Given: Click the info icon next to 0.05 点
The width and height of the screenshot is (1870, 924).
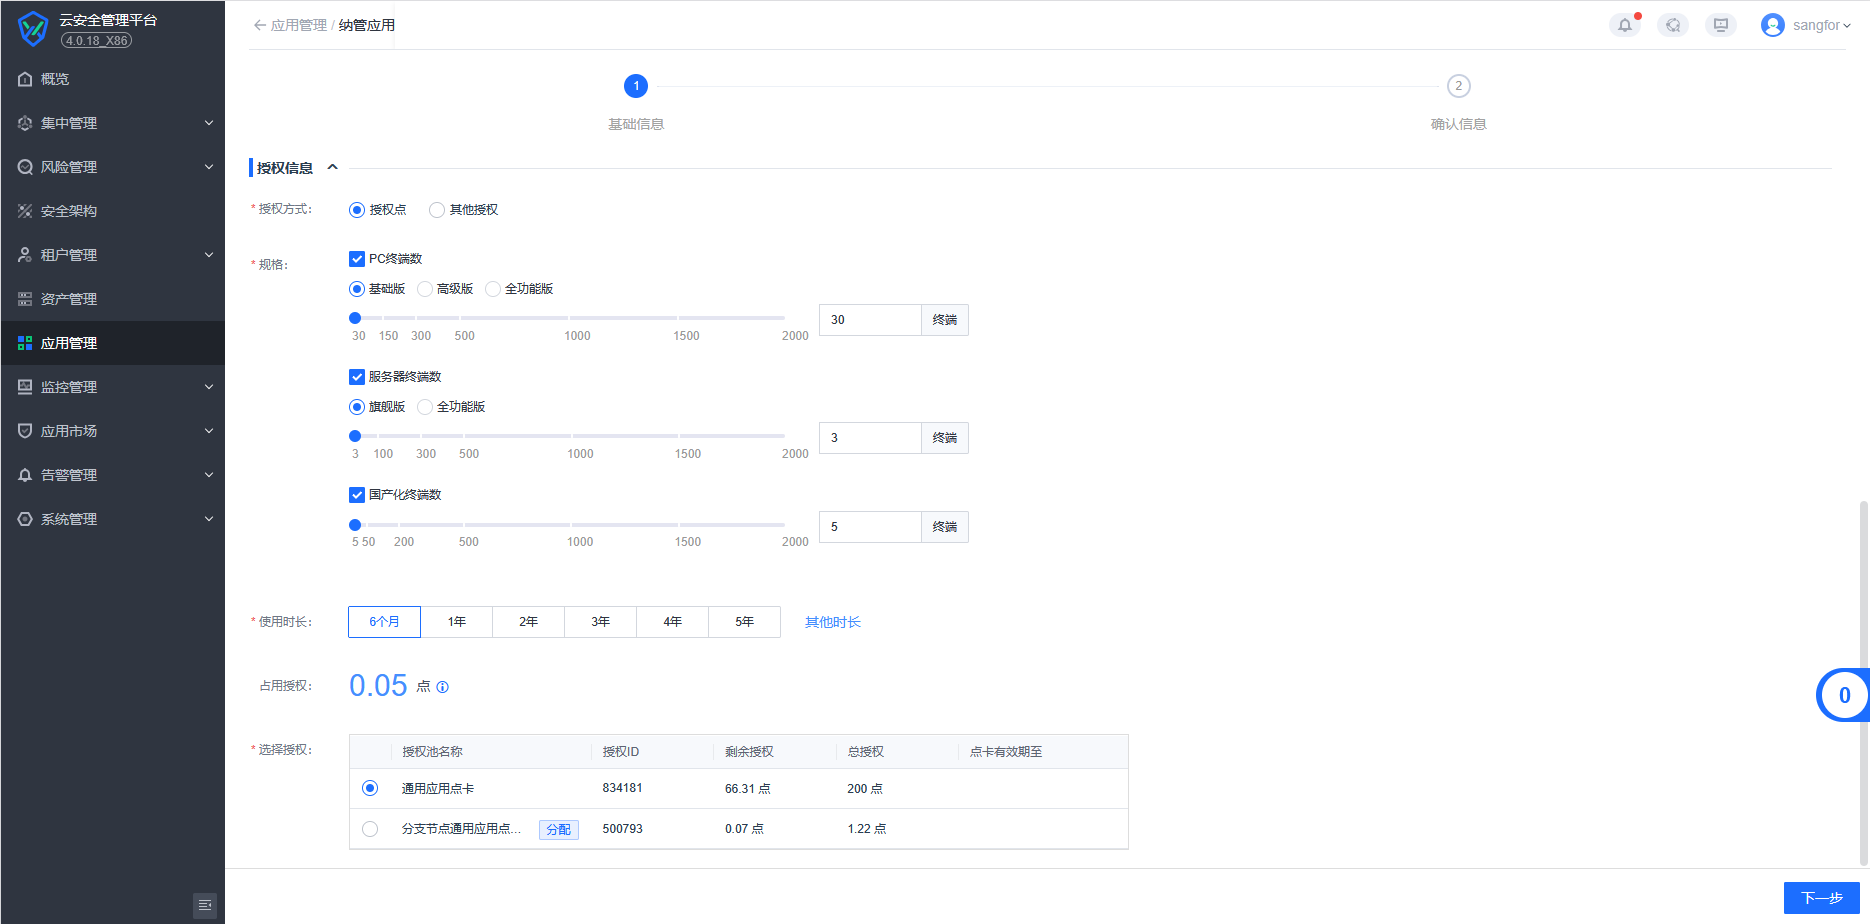Looking at the screenshot, I should [x=443, y=687].
